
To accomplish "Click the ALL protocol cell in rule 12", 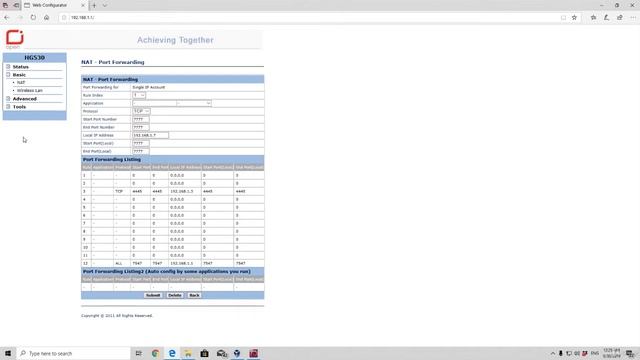I will tap(119, 263).
